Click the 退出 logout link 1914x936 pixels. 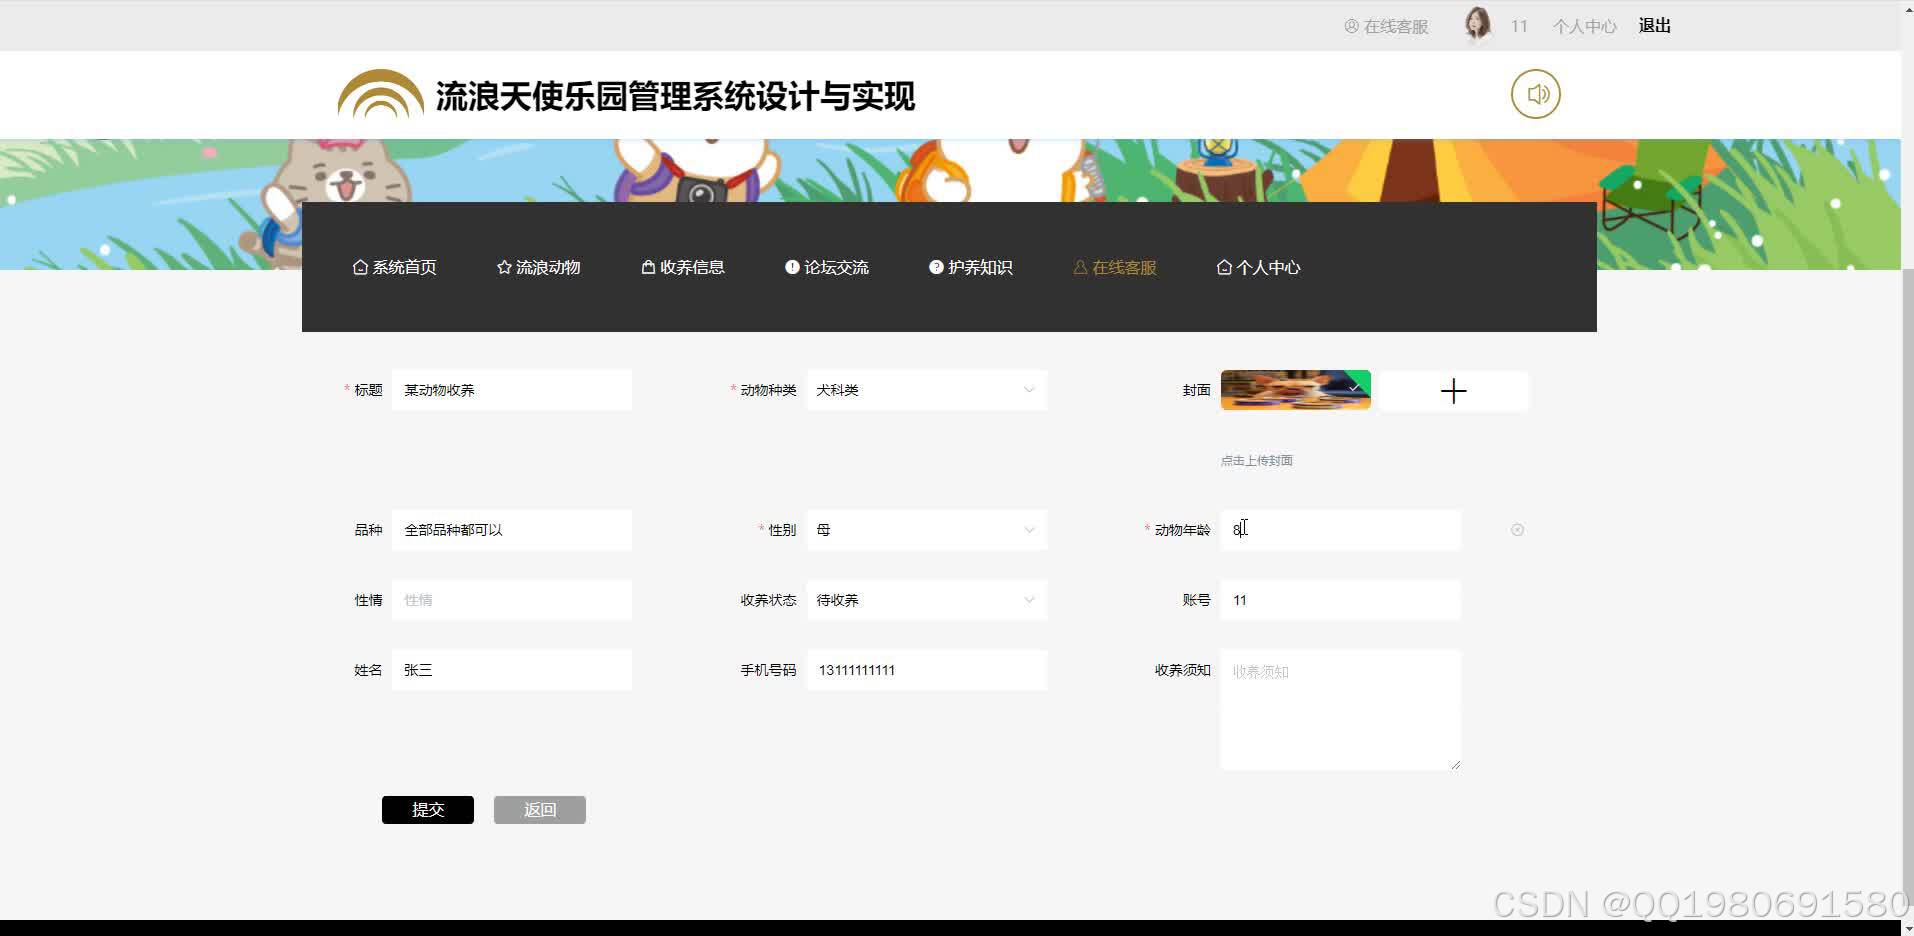coord(1654,25)
